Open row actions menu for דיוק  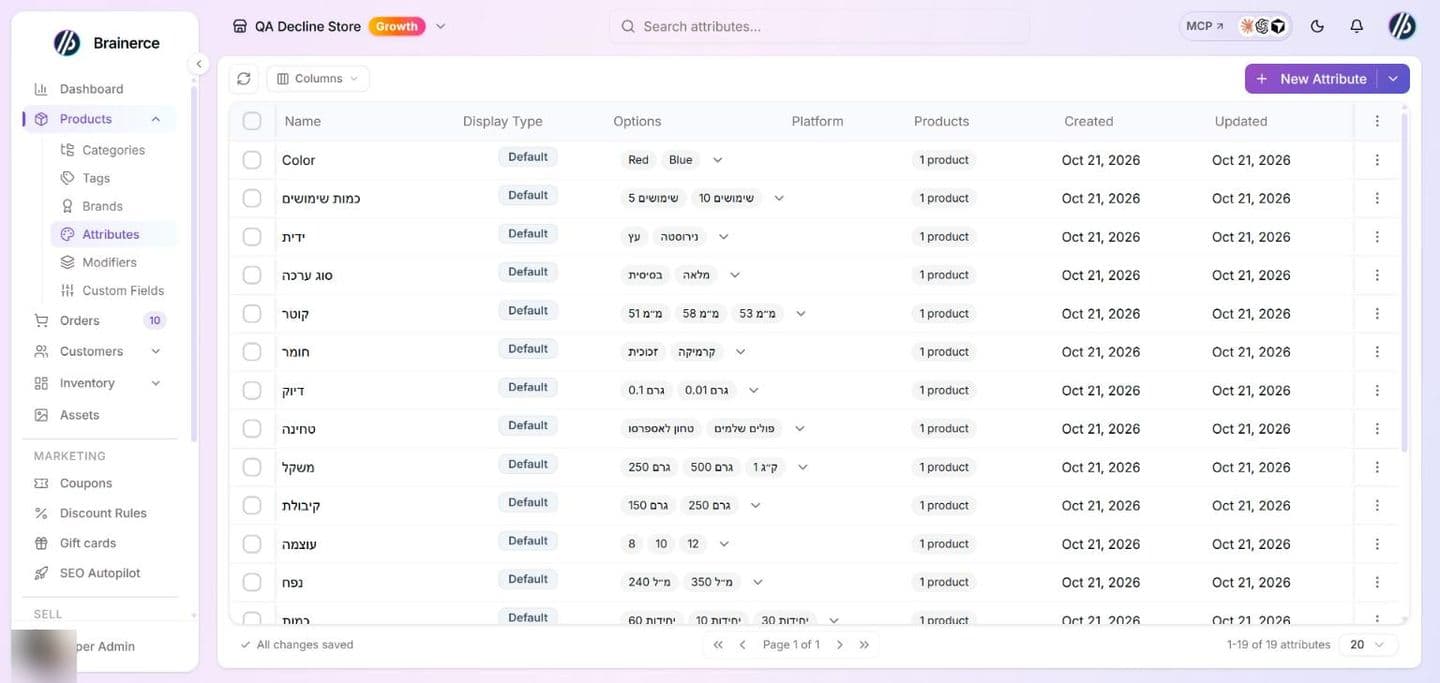[x=1377, y=390]
